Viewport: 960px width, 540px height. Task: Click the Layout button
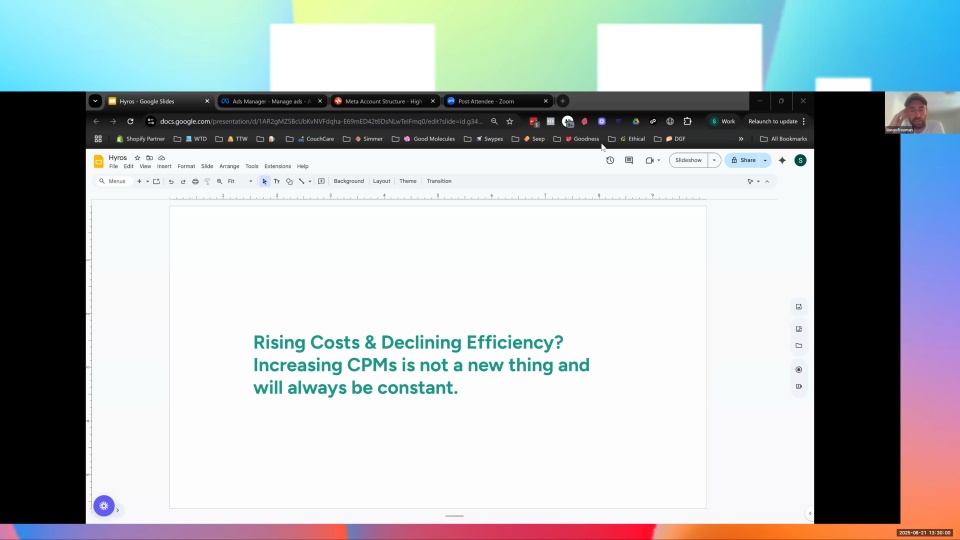381,181
